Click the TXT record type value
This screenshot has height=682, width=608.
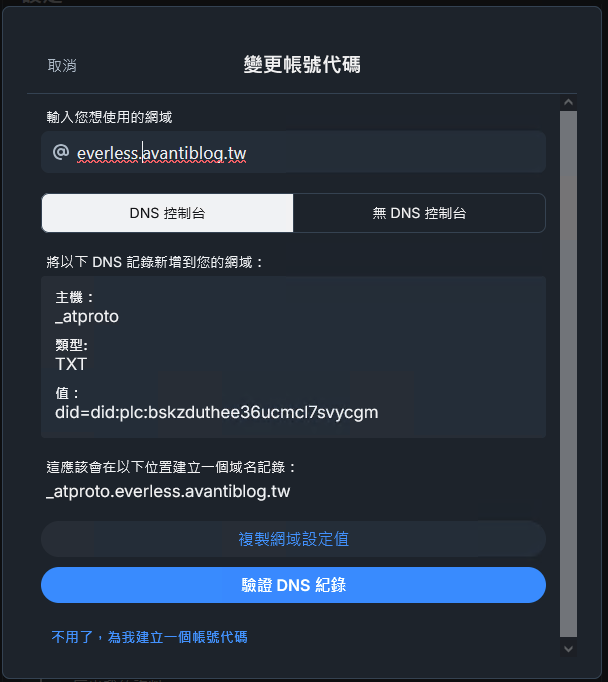71,364
